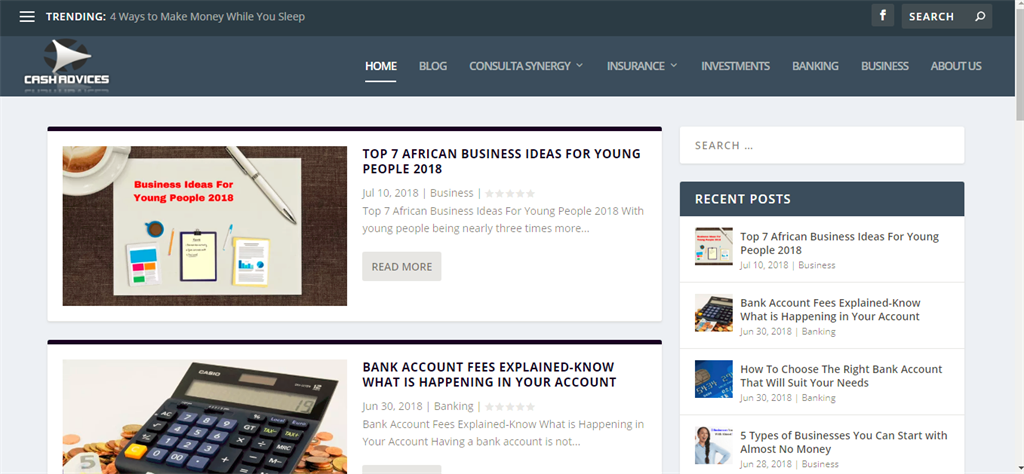Select the About Us menu item
1024x474 pixels.
956,66
